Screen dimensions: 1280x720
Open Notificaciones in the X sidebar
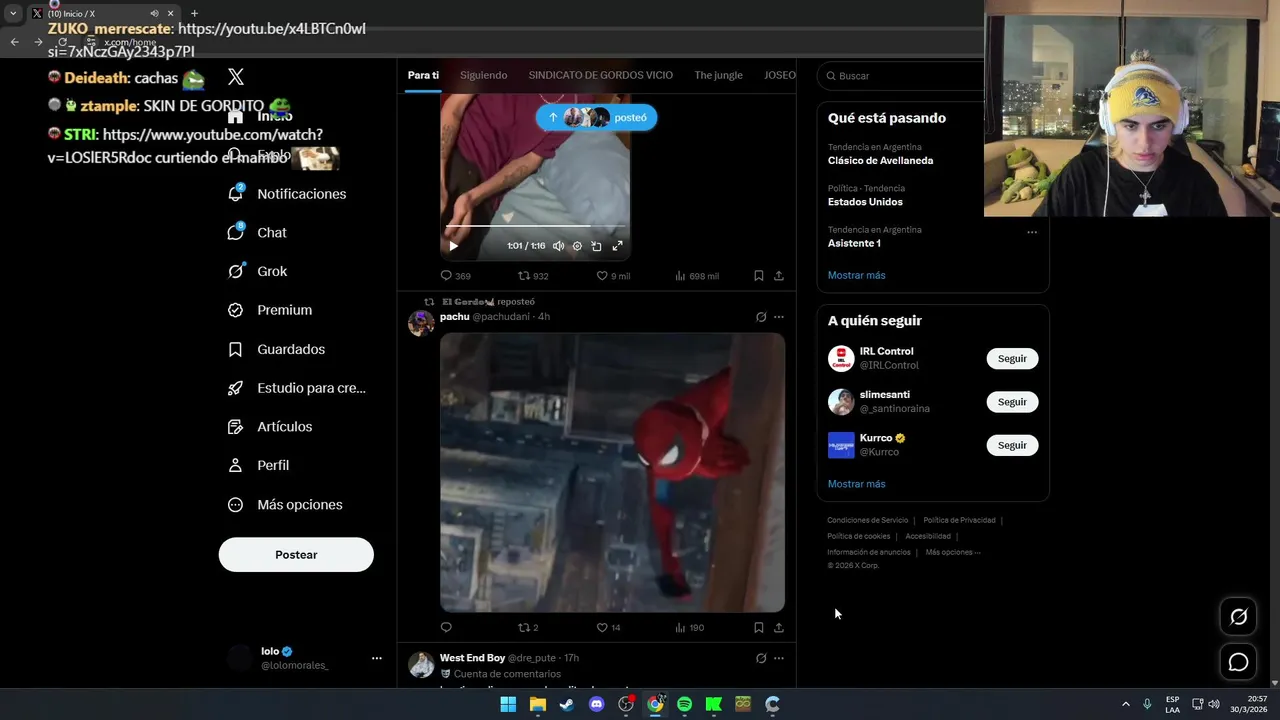click(x=286, y=194)
